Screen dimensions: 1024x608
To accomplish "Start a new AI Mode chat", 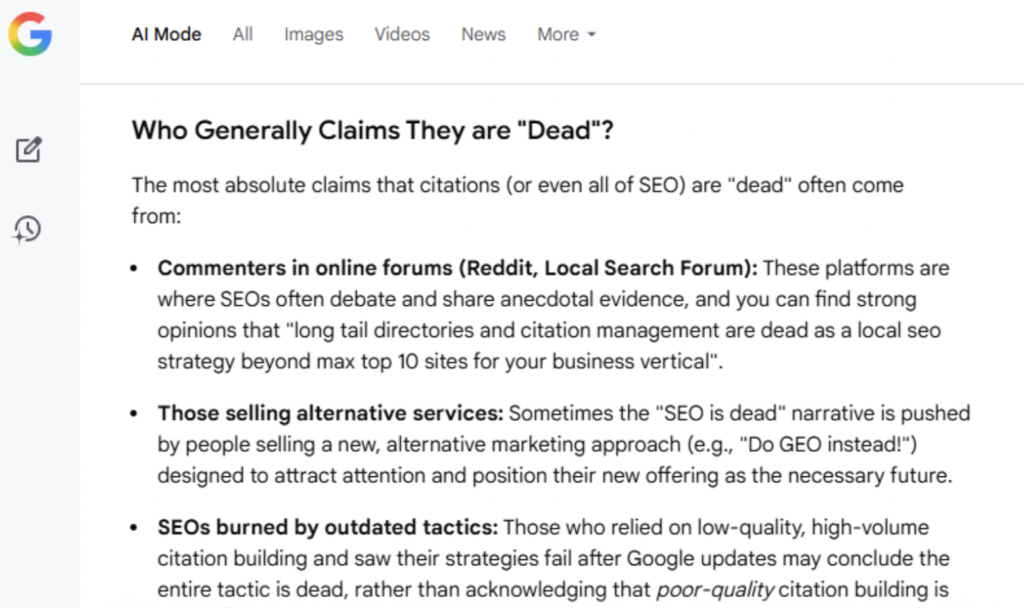I will pyautogui.click(x=28, y=151).
